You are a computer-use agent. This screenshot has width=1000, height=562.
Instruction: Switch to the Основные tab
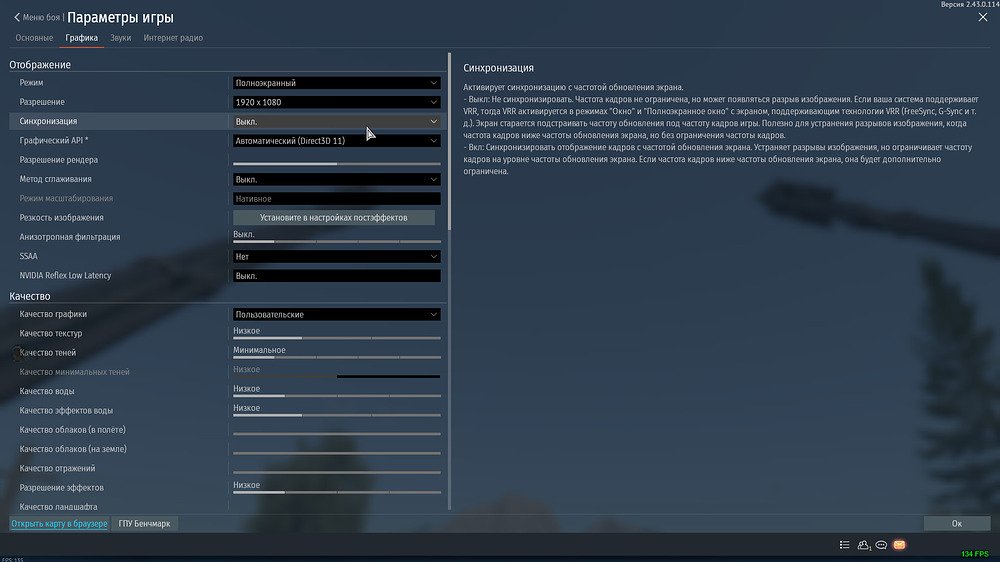point(34,38)
